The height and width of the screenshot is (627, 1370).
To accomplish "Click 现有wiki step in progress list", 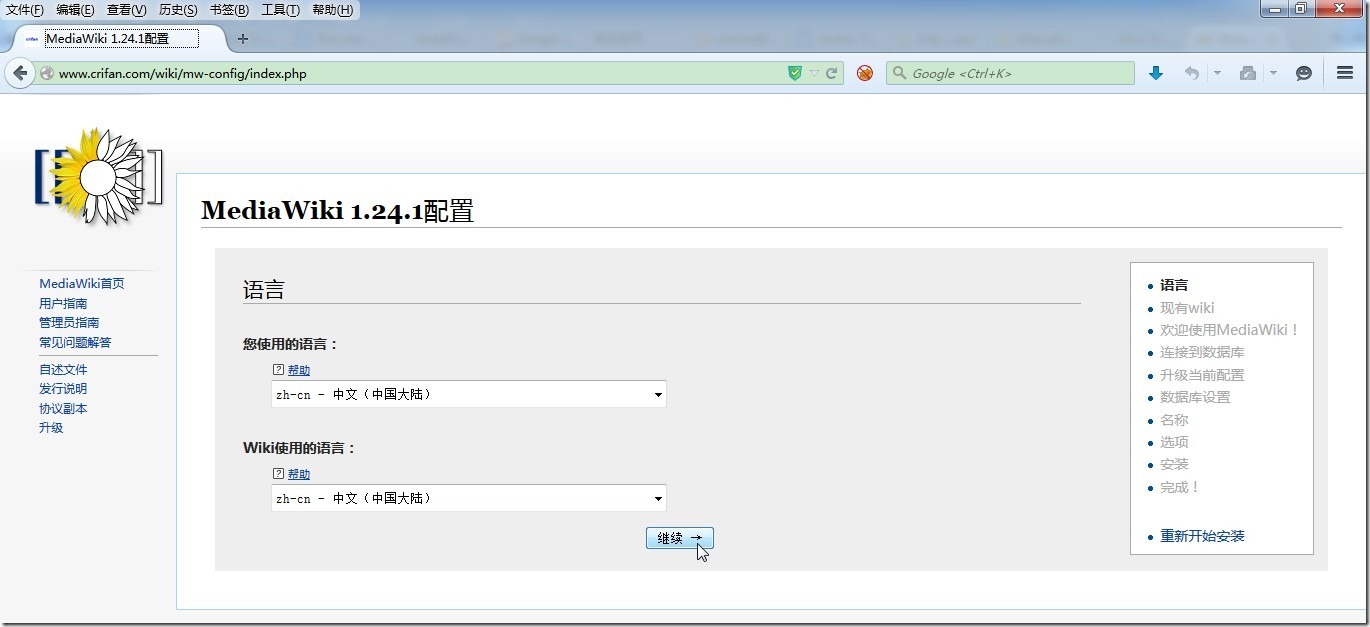I will (x=1187, y=308).
